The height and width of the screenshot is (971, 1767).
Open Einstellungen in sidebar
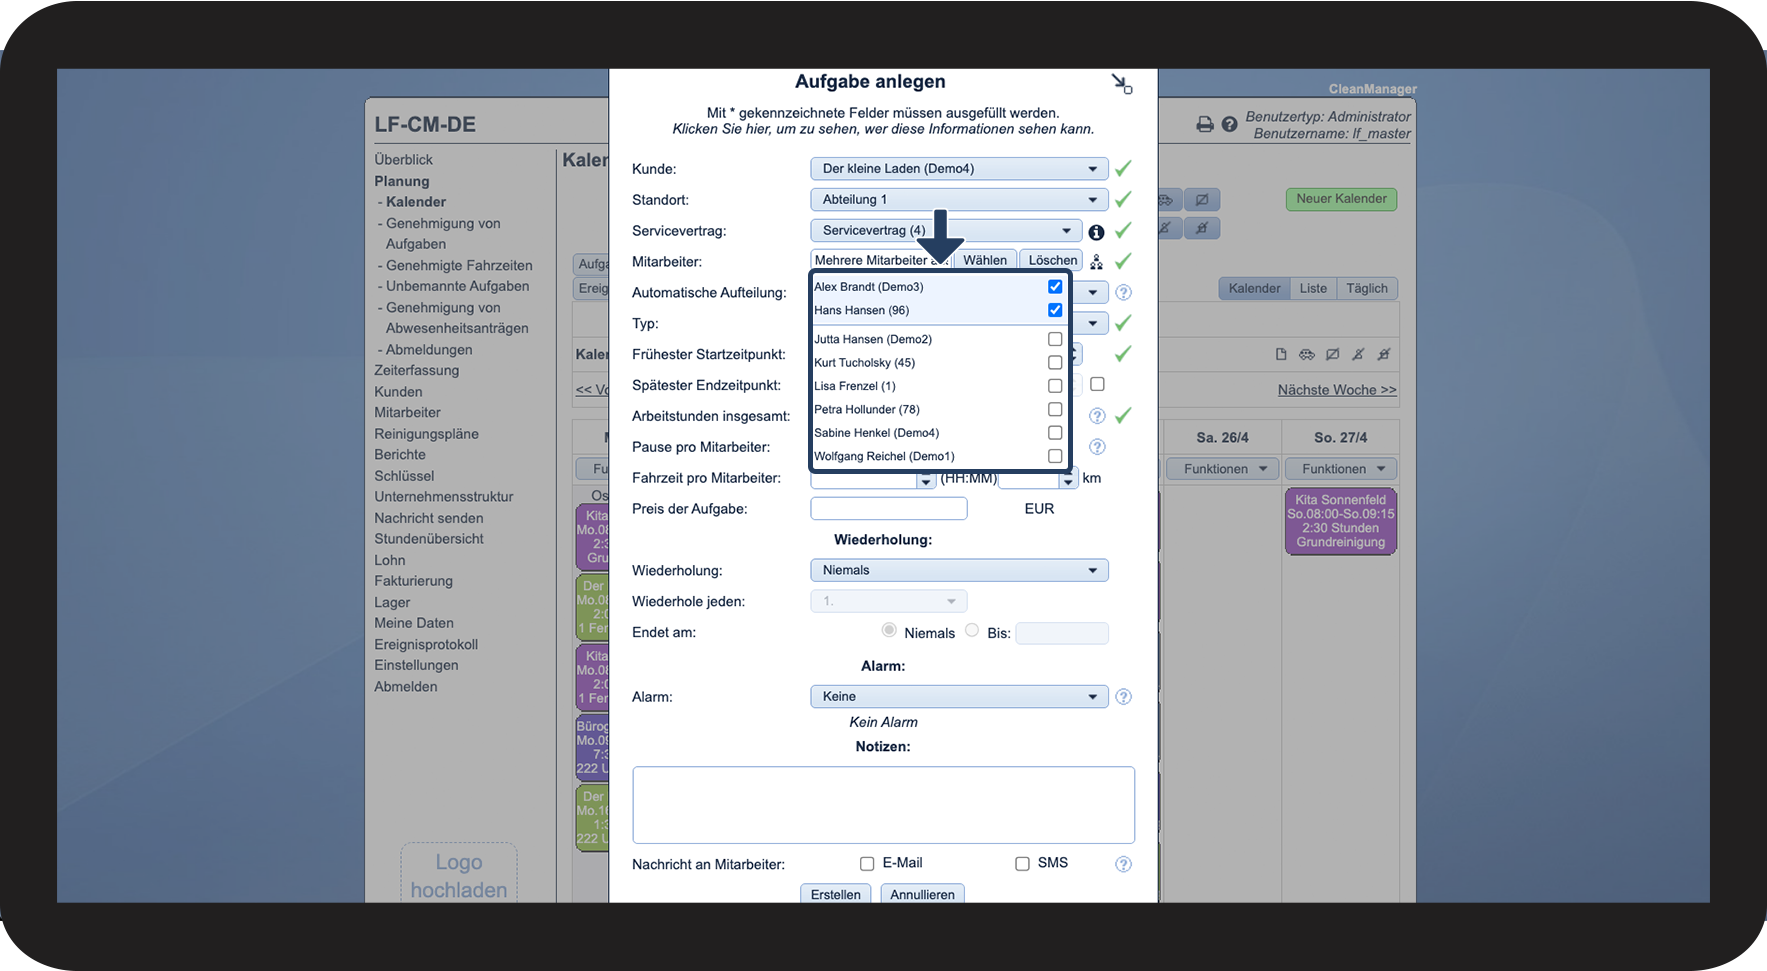pyautogui.click(x=417, y=666)
